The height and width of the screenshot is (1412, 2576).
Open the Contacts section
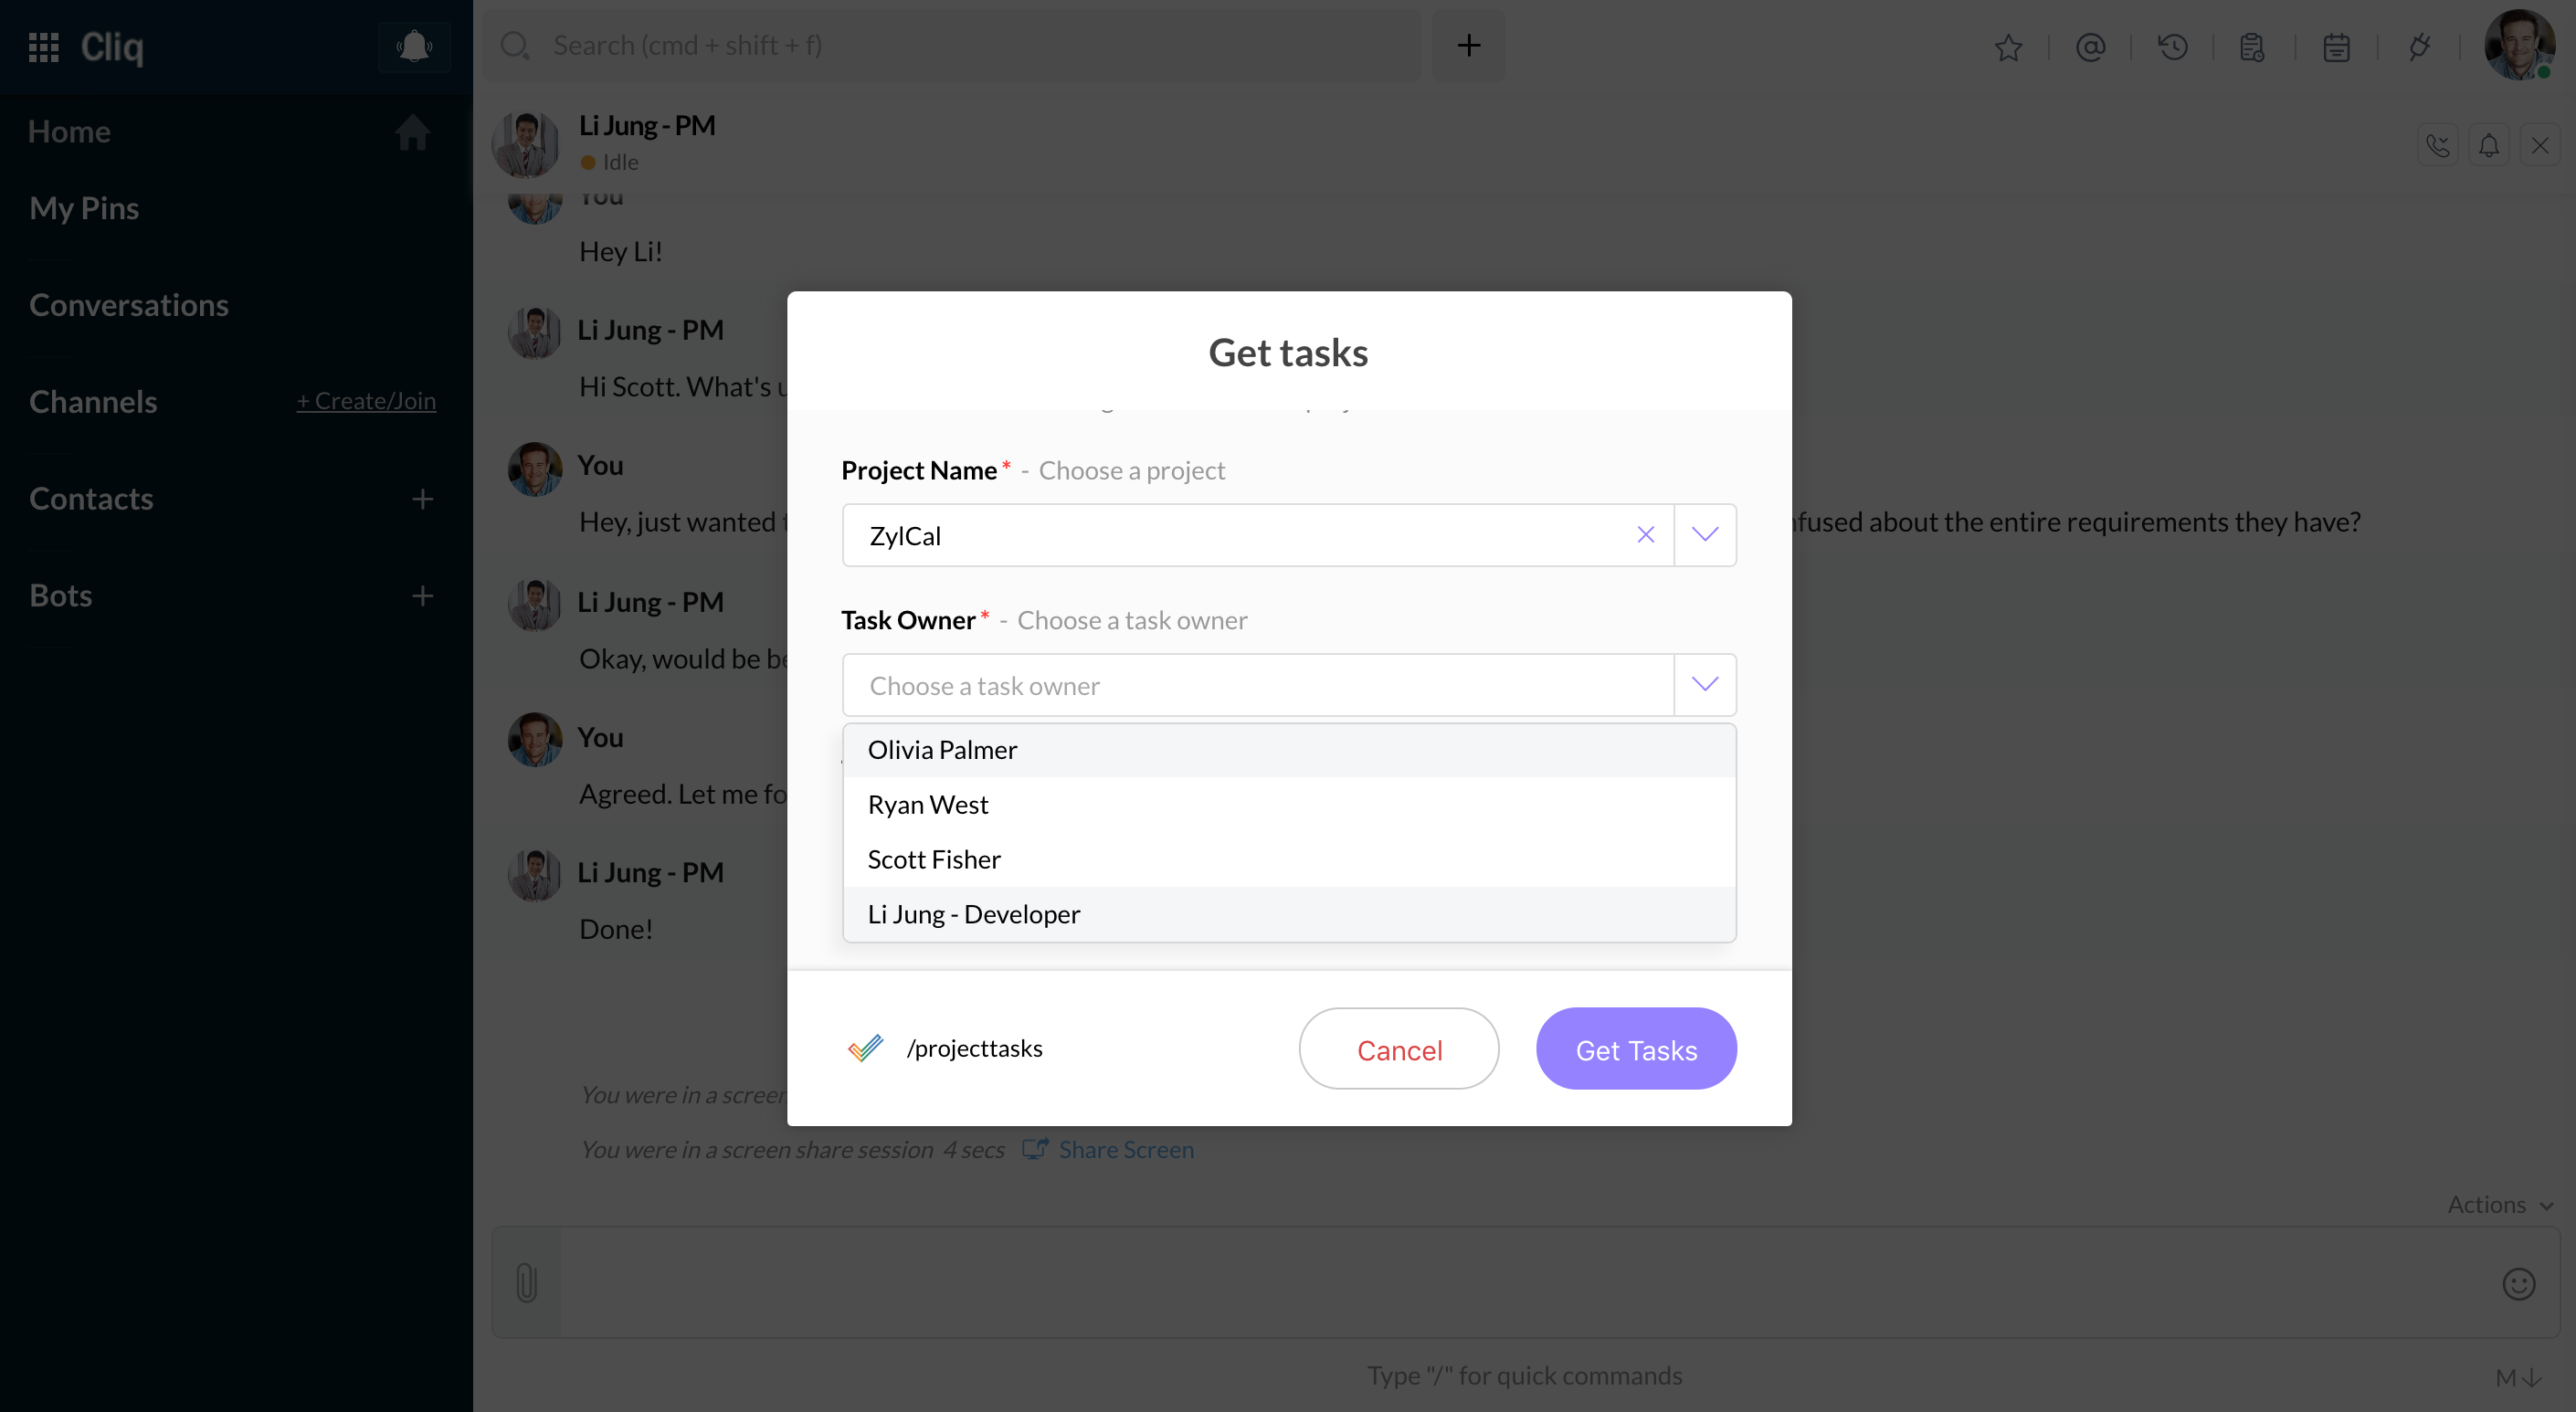pos(91,499)
